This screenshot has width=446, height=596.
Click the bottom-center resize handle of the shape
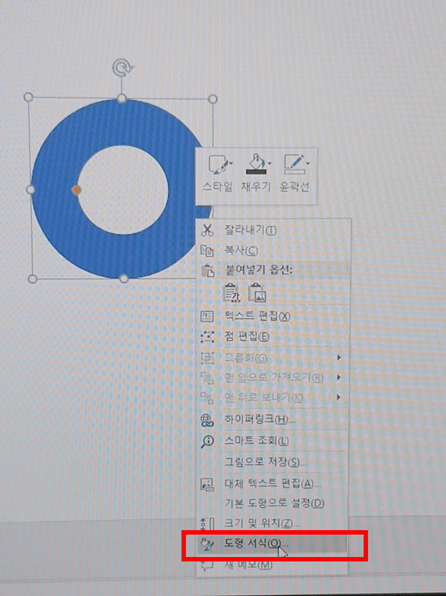point(124,279)
